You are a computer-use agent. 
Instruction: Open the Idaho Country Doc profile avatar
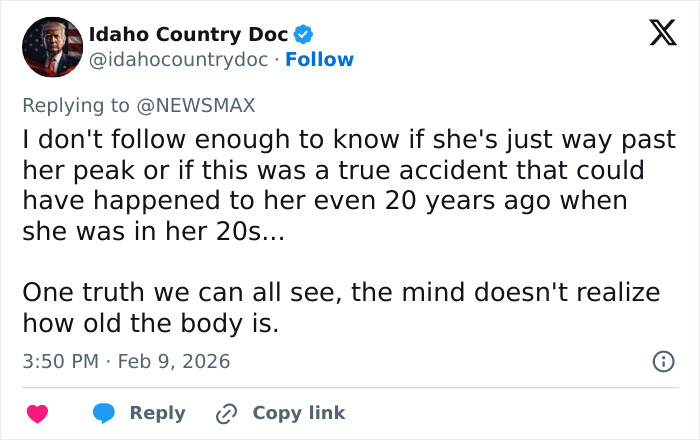[52, 47]
